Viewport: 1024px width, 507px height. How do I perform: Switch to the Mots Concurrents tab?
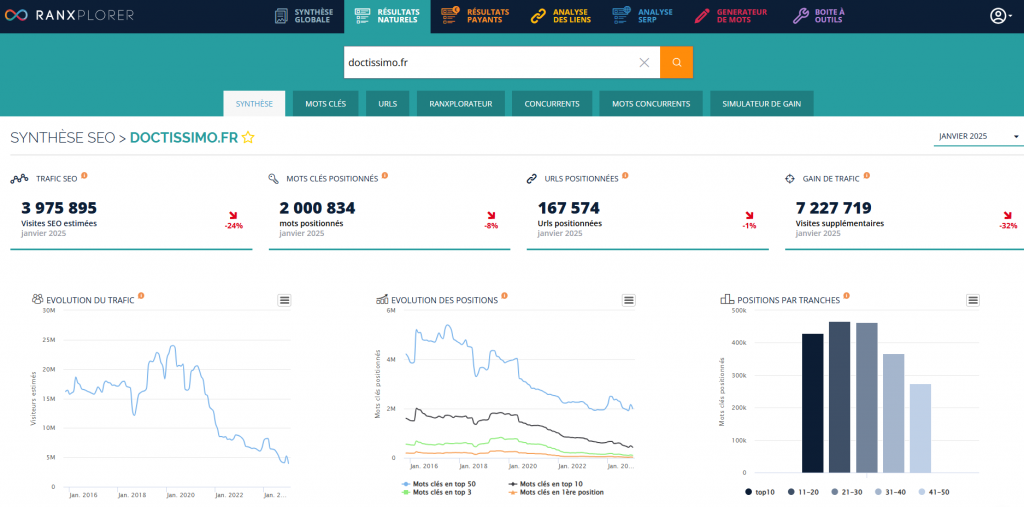(650, 104)
